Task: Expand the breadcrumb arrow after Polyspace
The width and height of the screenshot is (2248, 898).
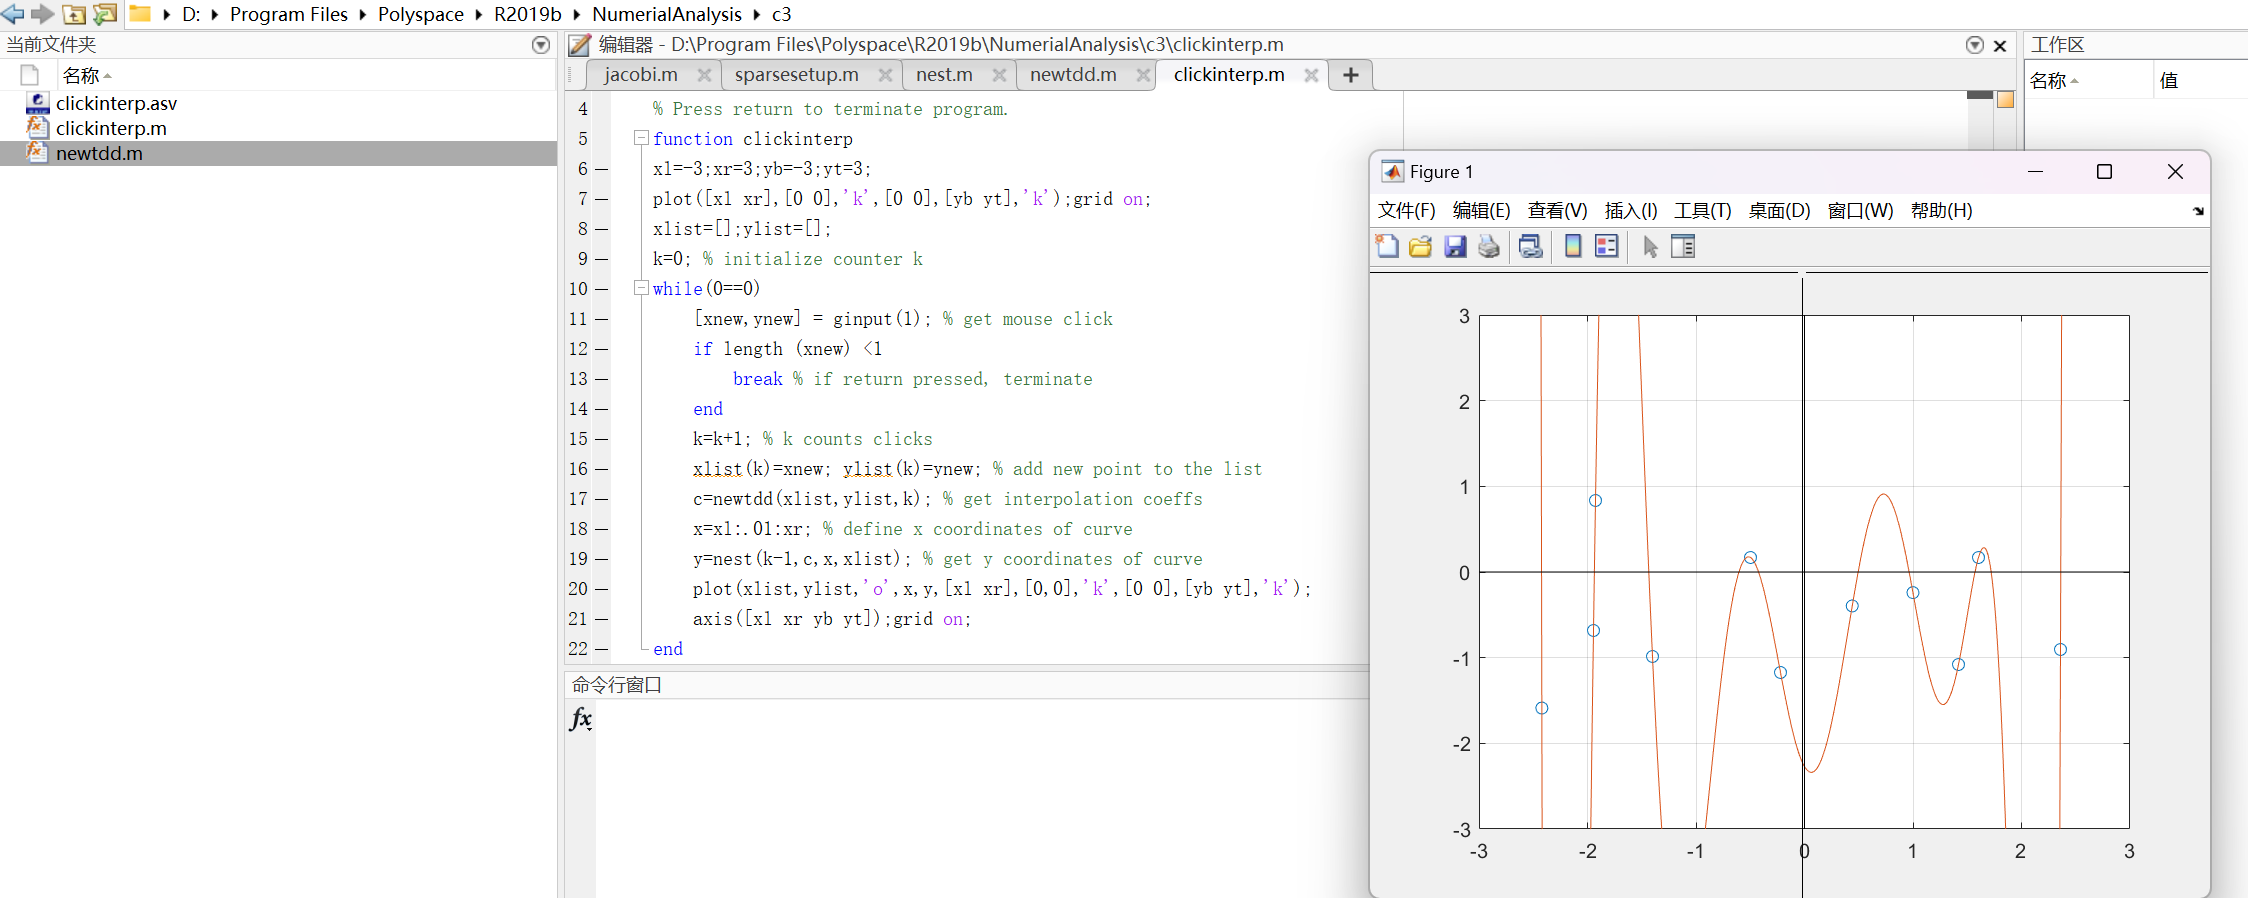Action: (x=478, y=14)
